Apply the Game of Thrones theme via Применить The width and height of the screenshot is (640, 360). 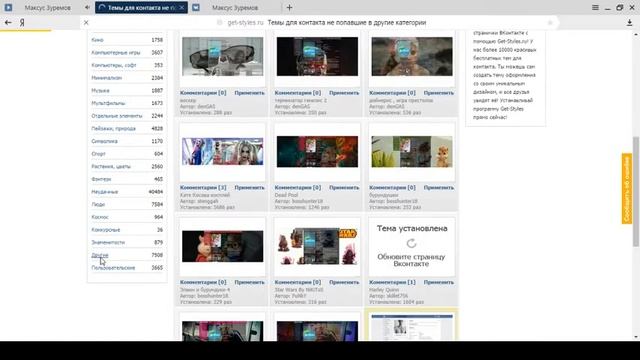coord(439,93)
